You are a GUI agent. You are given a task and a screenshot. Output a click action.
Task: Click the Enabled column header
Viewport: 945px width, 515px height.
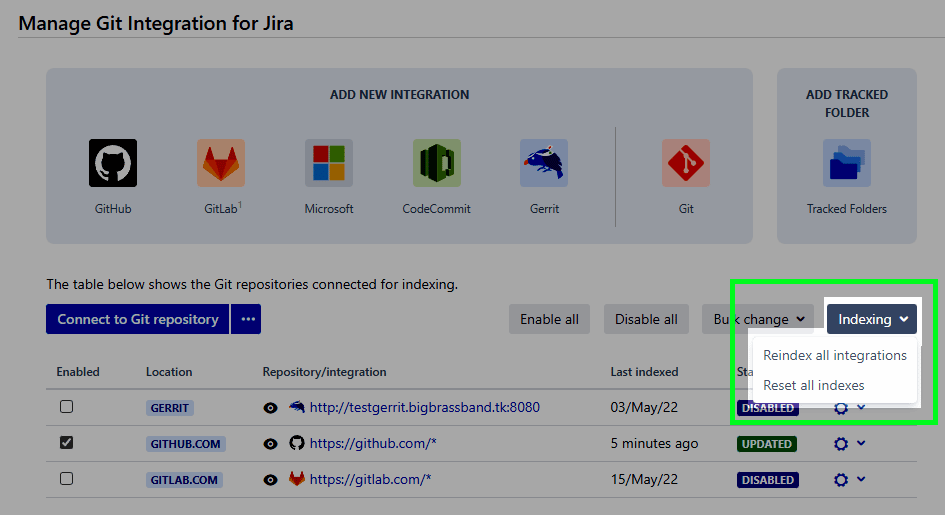tap(78, 372)
